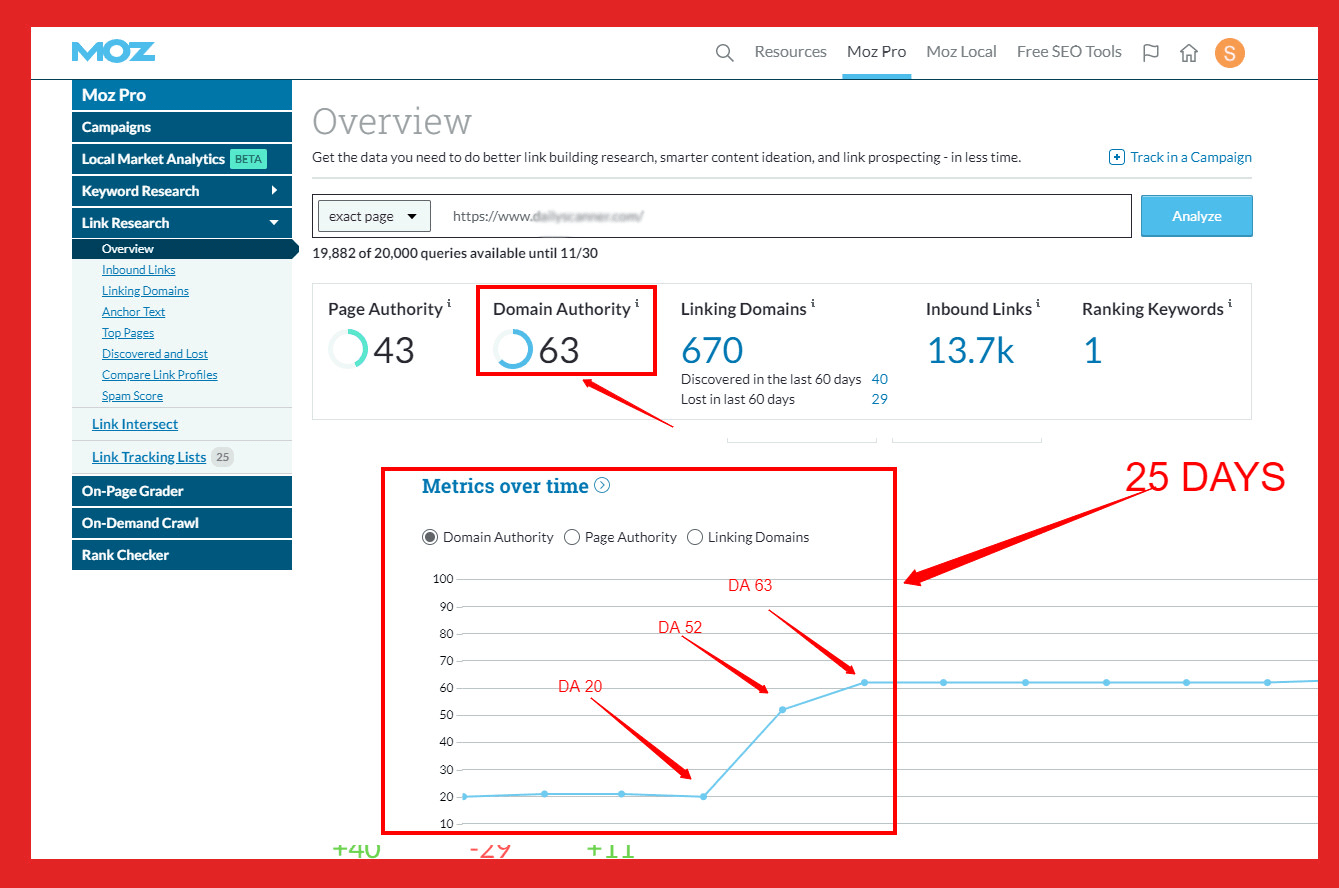The height and width of the screenshot is (888, 1339).
Task: Go to the home icon
Action: click(1188, 53)
